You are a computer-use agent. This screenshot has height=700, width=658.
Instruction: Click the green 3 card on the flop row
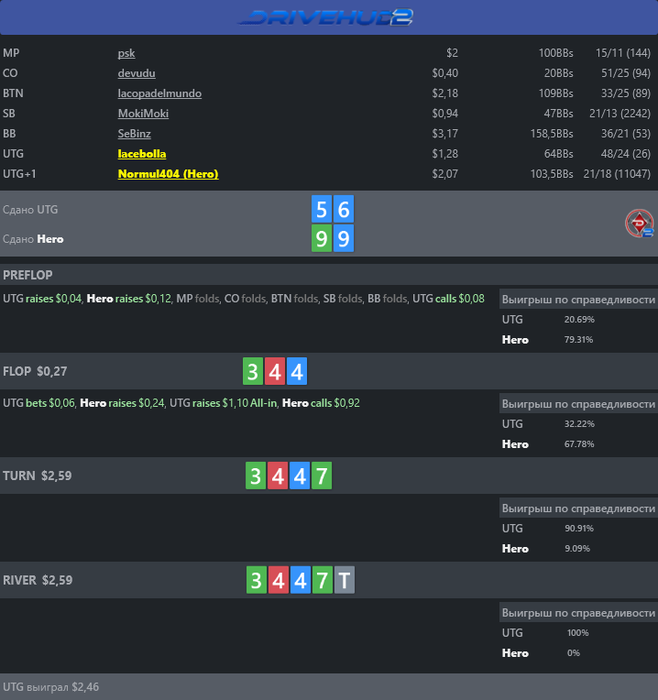[x=253, y=373]
